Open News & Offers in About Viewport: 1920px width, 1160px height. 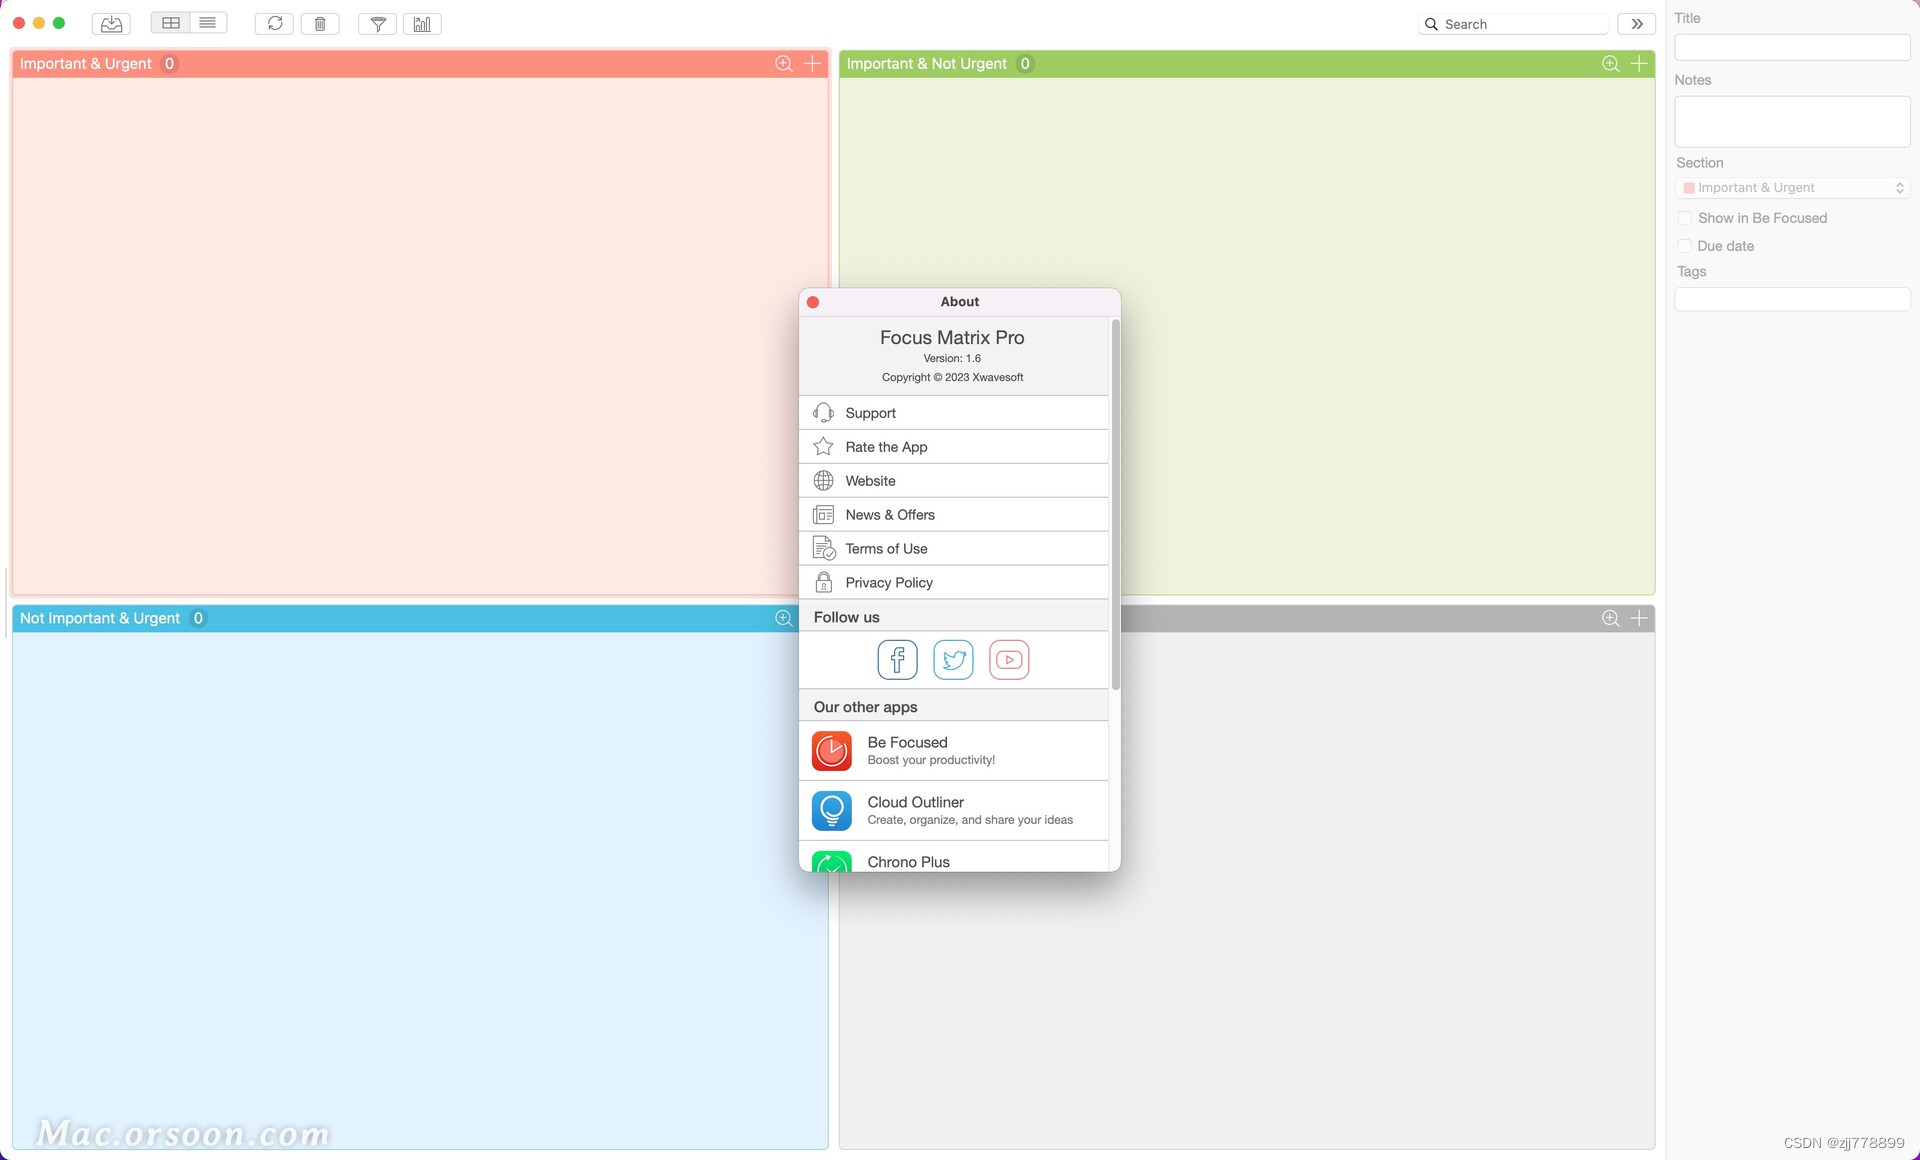pyautogui.click(x=954, y=515)
